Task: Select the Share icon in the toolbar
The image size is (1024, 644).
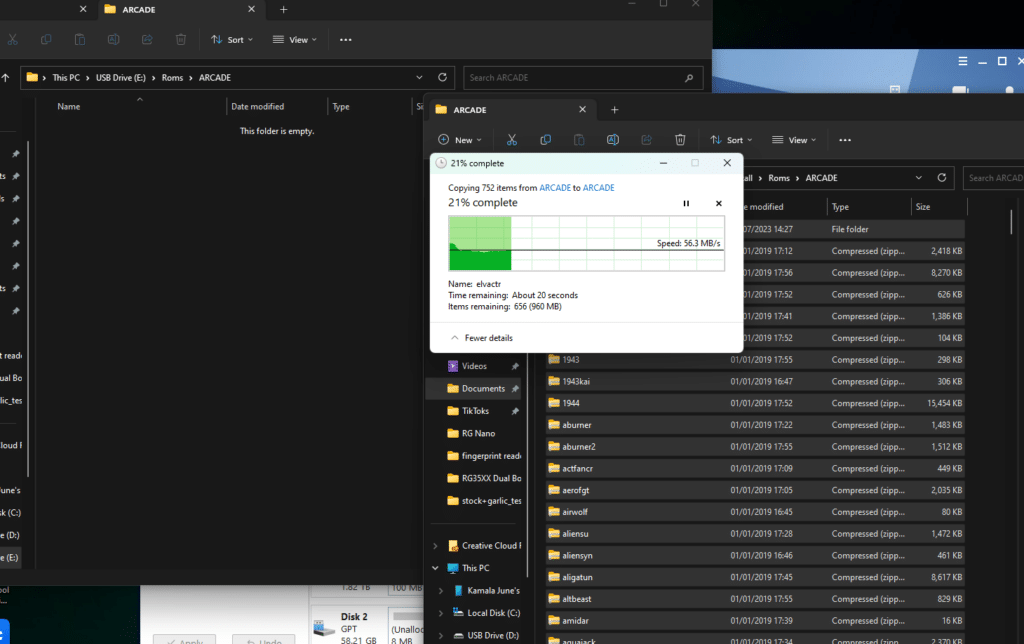Action: (646, 139)
